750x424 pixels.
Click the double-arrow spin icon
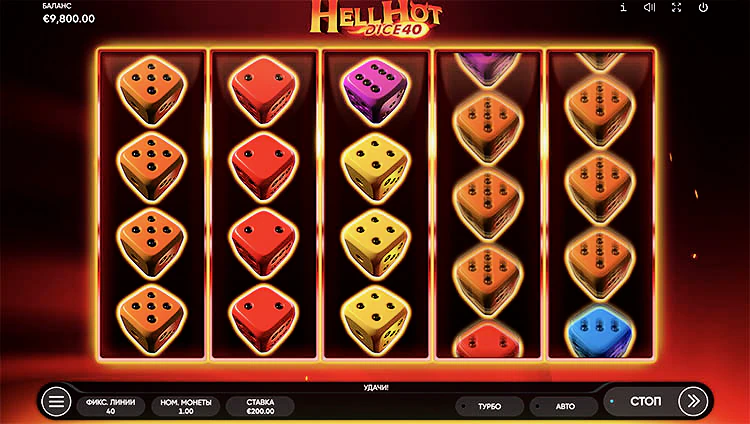(693, 401)
